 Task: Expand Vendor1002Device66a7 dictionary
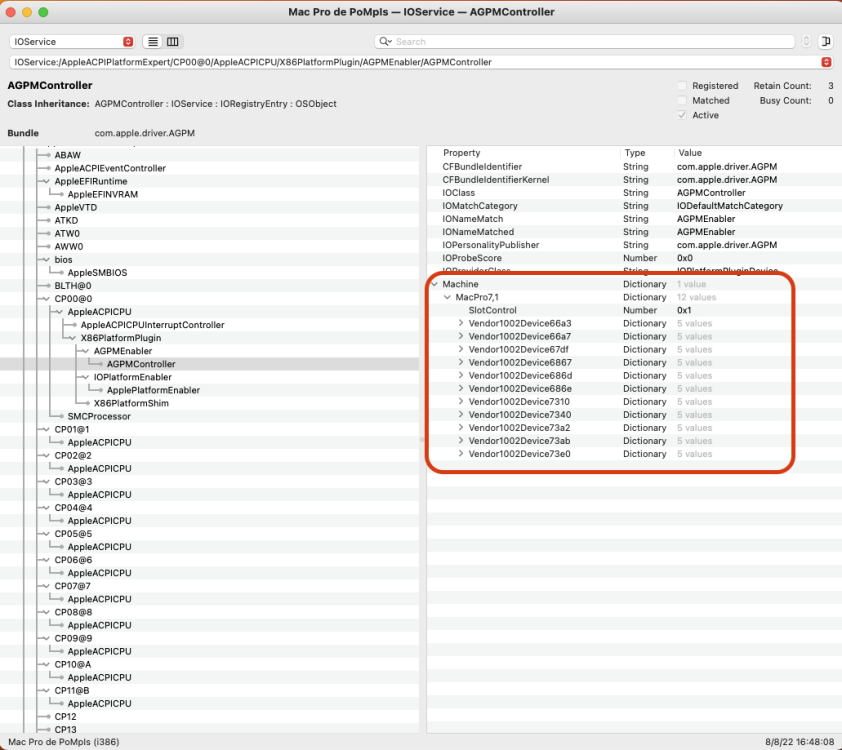pos(461,336)
